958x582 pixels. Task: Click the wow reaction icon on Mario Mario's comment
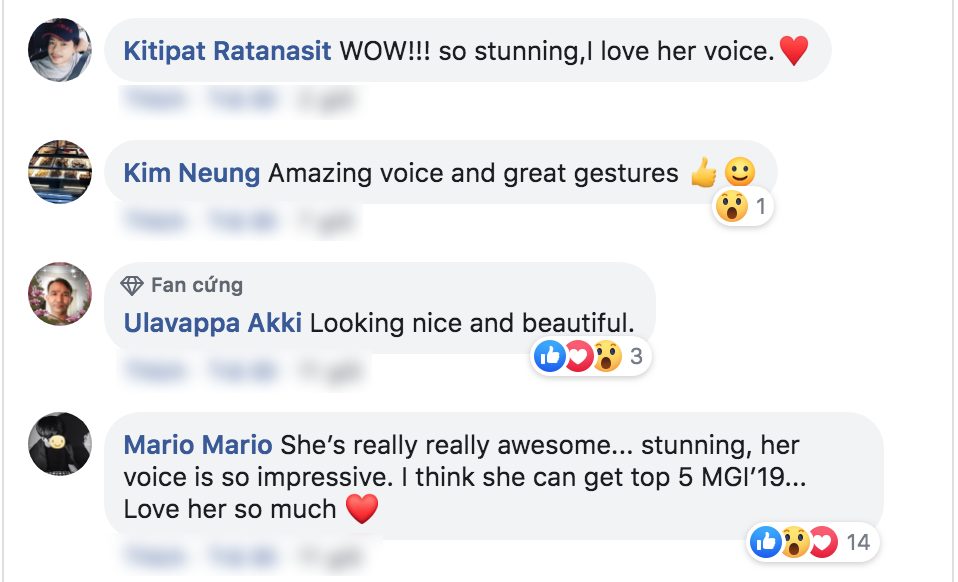794,543
